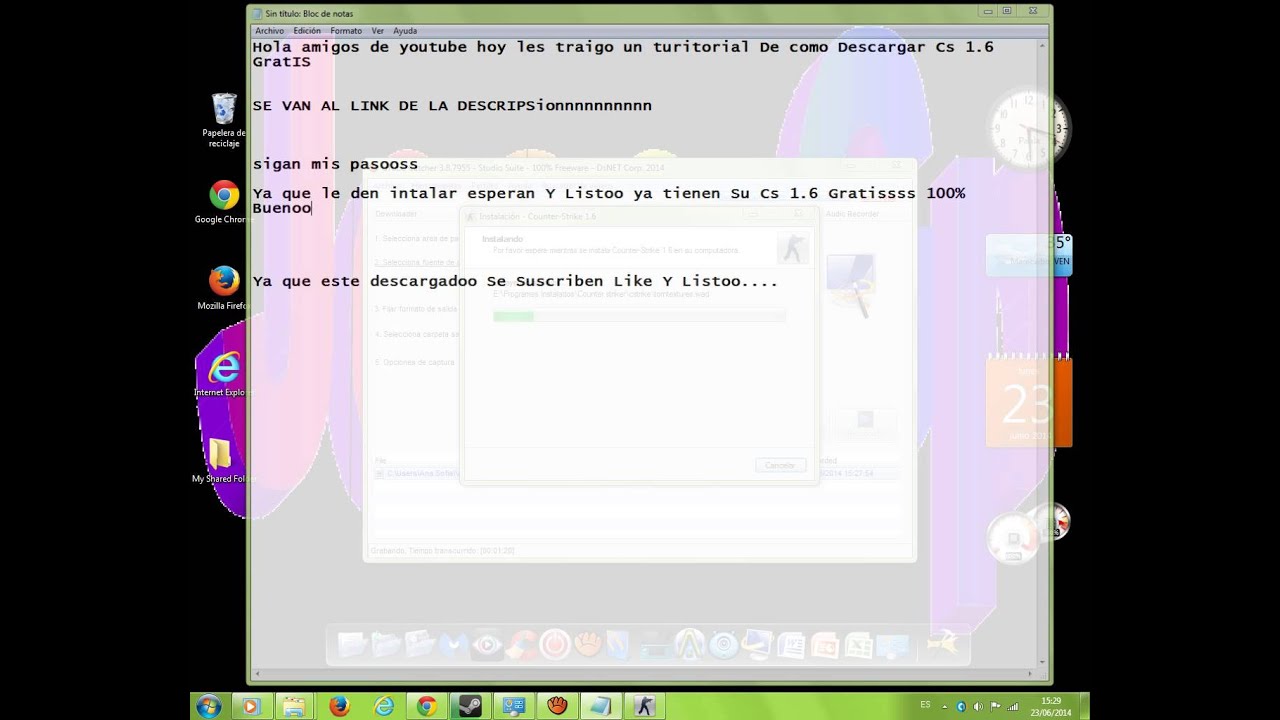Viewport: 1280px width, 720px height.
Task: Click the line 'SE VAN AL LINK DE LA DESCRIPSionnnnnnnnnn'
Action: click(452, 106)
